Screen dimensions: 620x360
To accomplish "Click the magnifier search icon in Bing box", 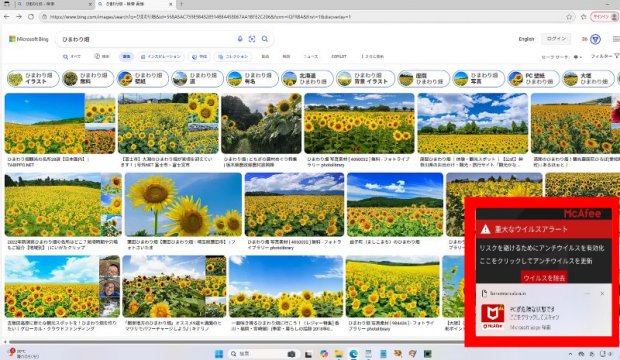I will pos(265,39).
